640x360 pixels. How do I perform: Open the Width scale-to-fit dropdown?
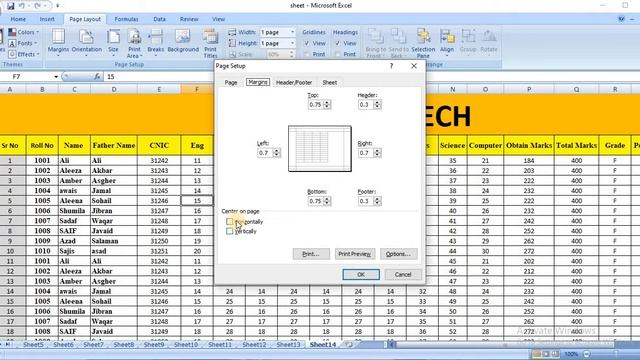click(292, 32)
